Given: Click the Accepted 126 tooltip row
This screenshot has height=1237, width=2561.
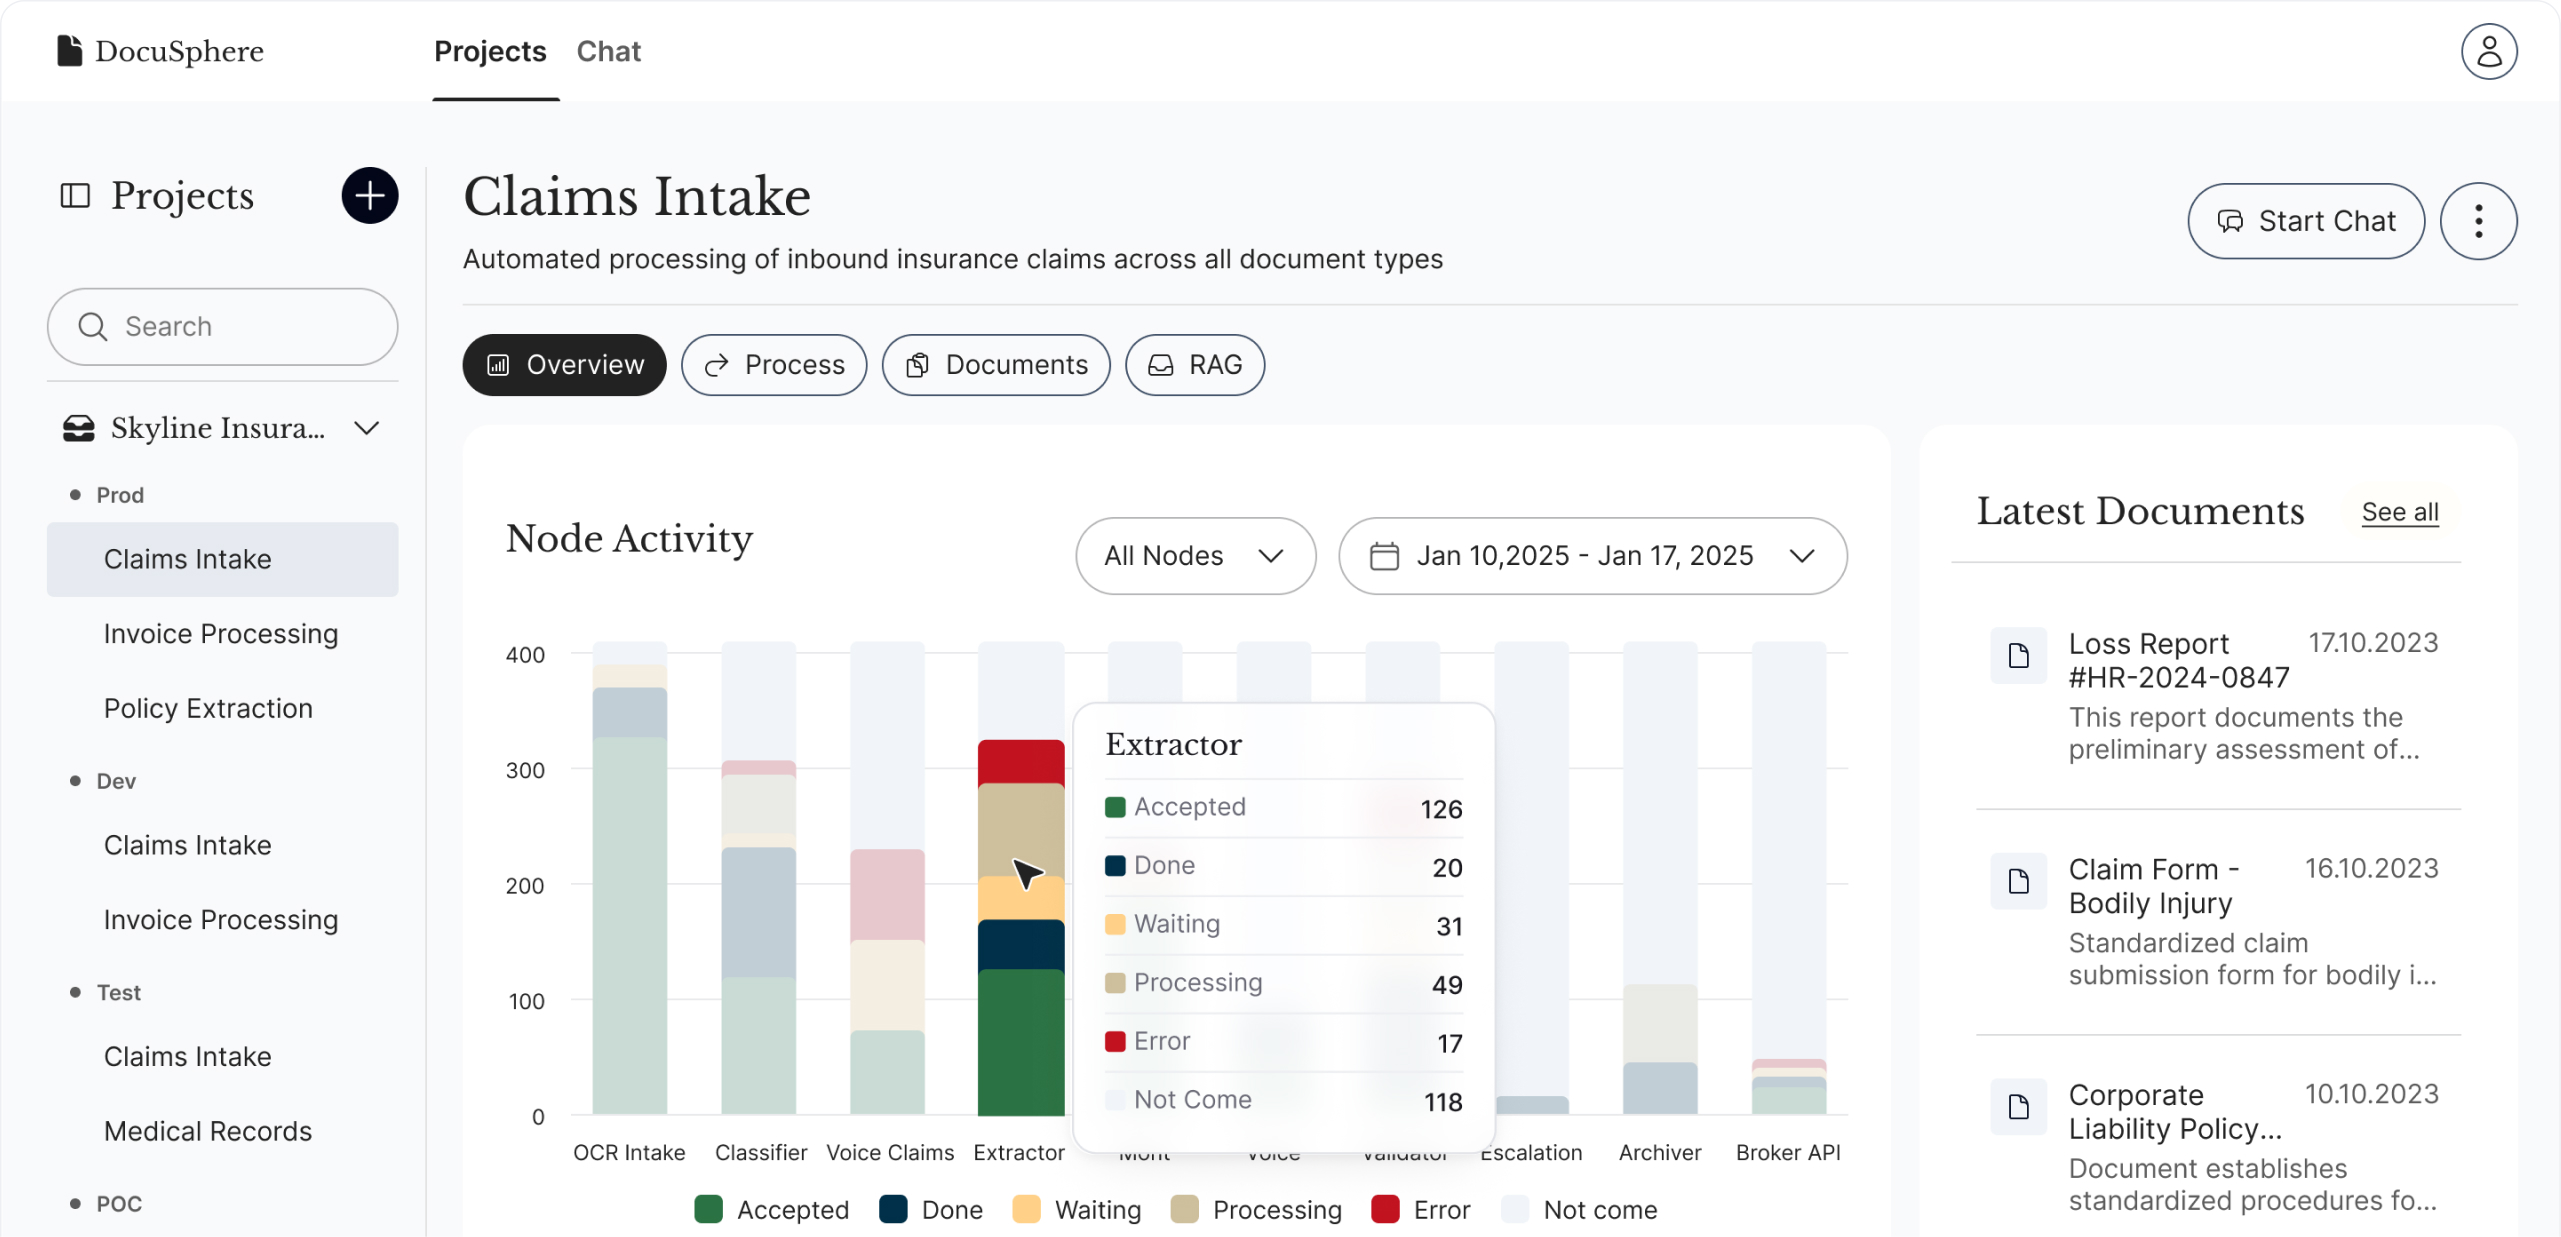Looking at the screenshot, I should [x=1283, y=808].
